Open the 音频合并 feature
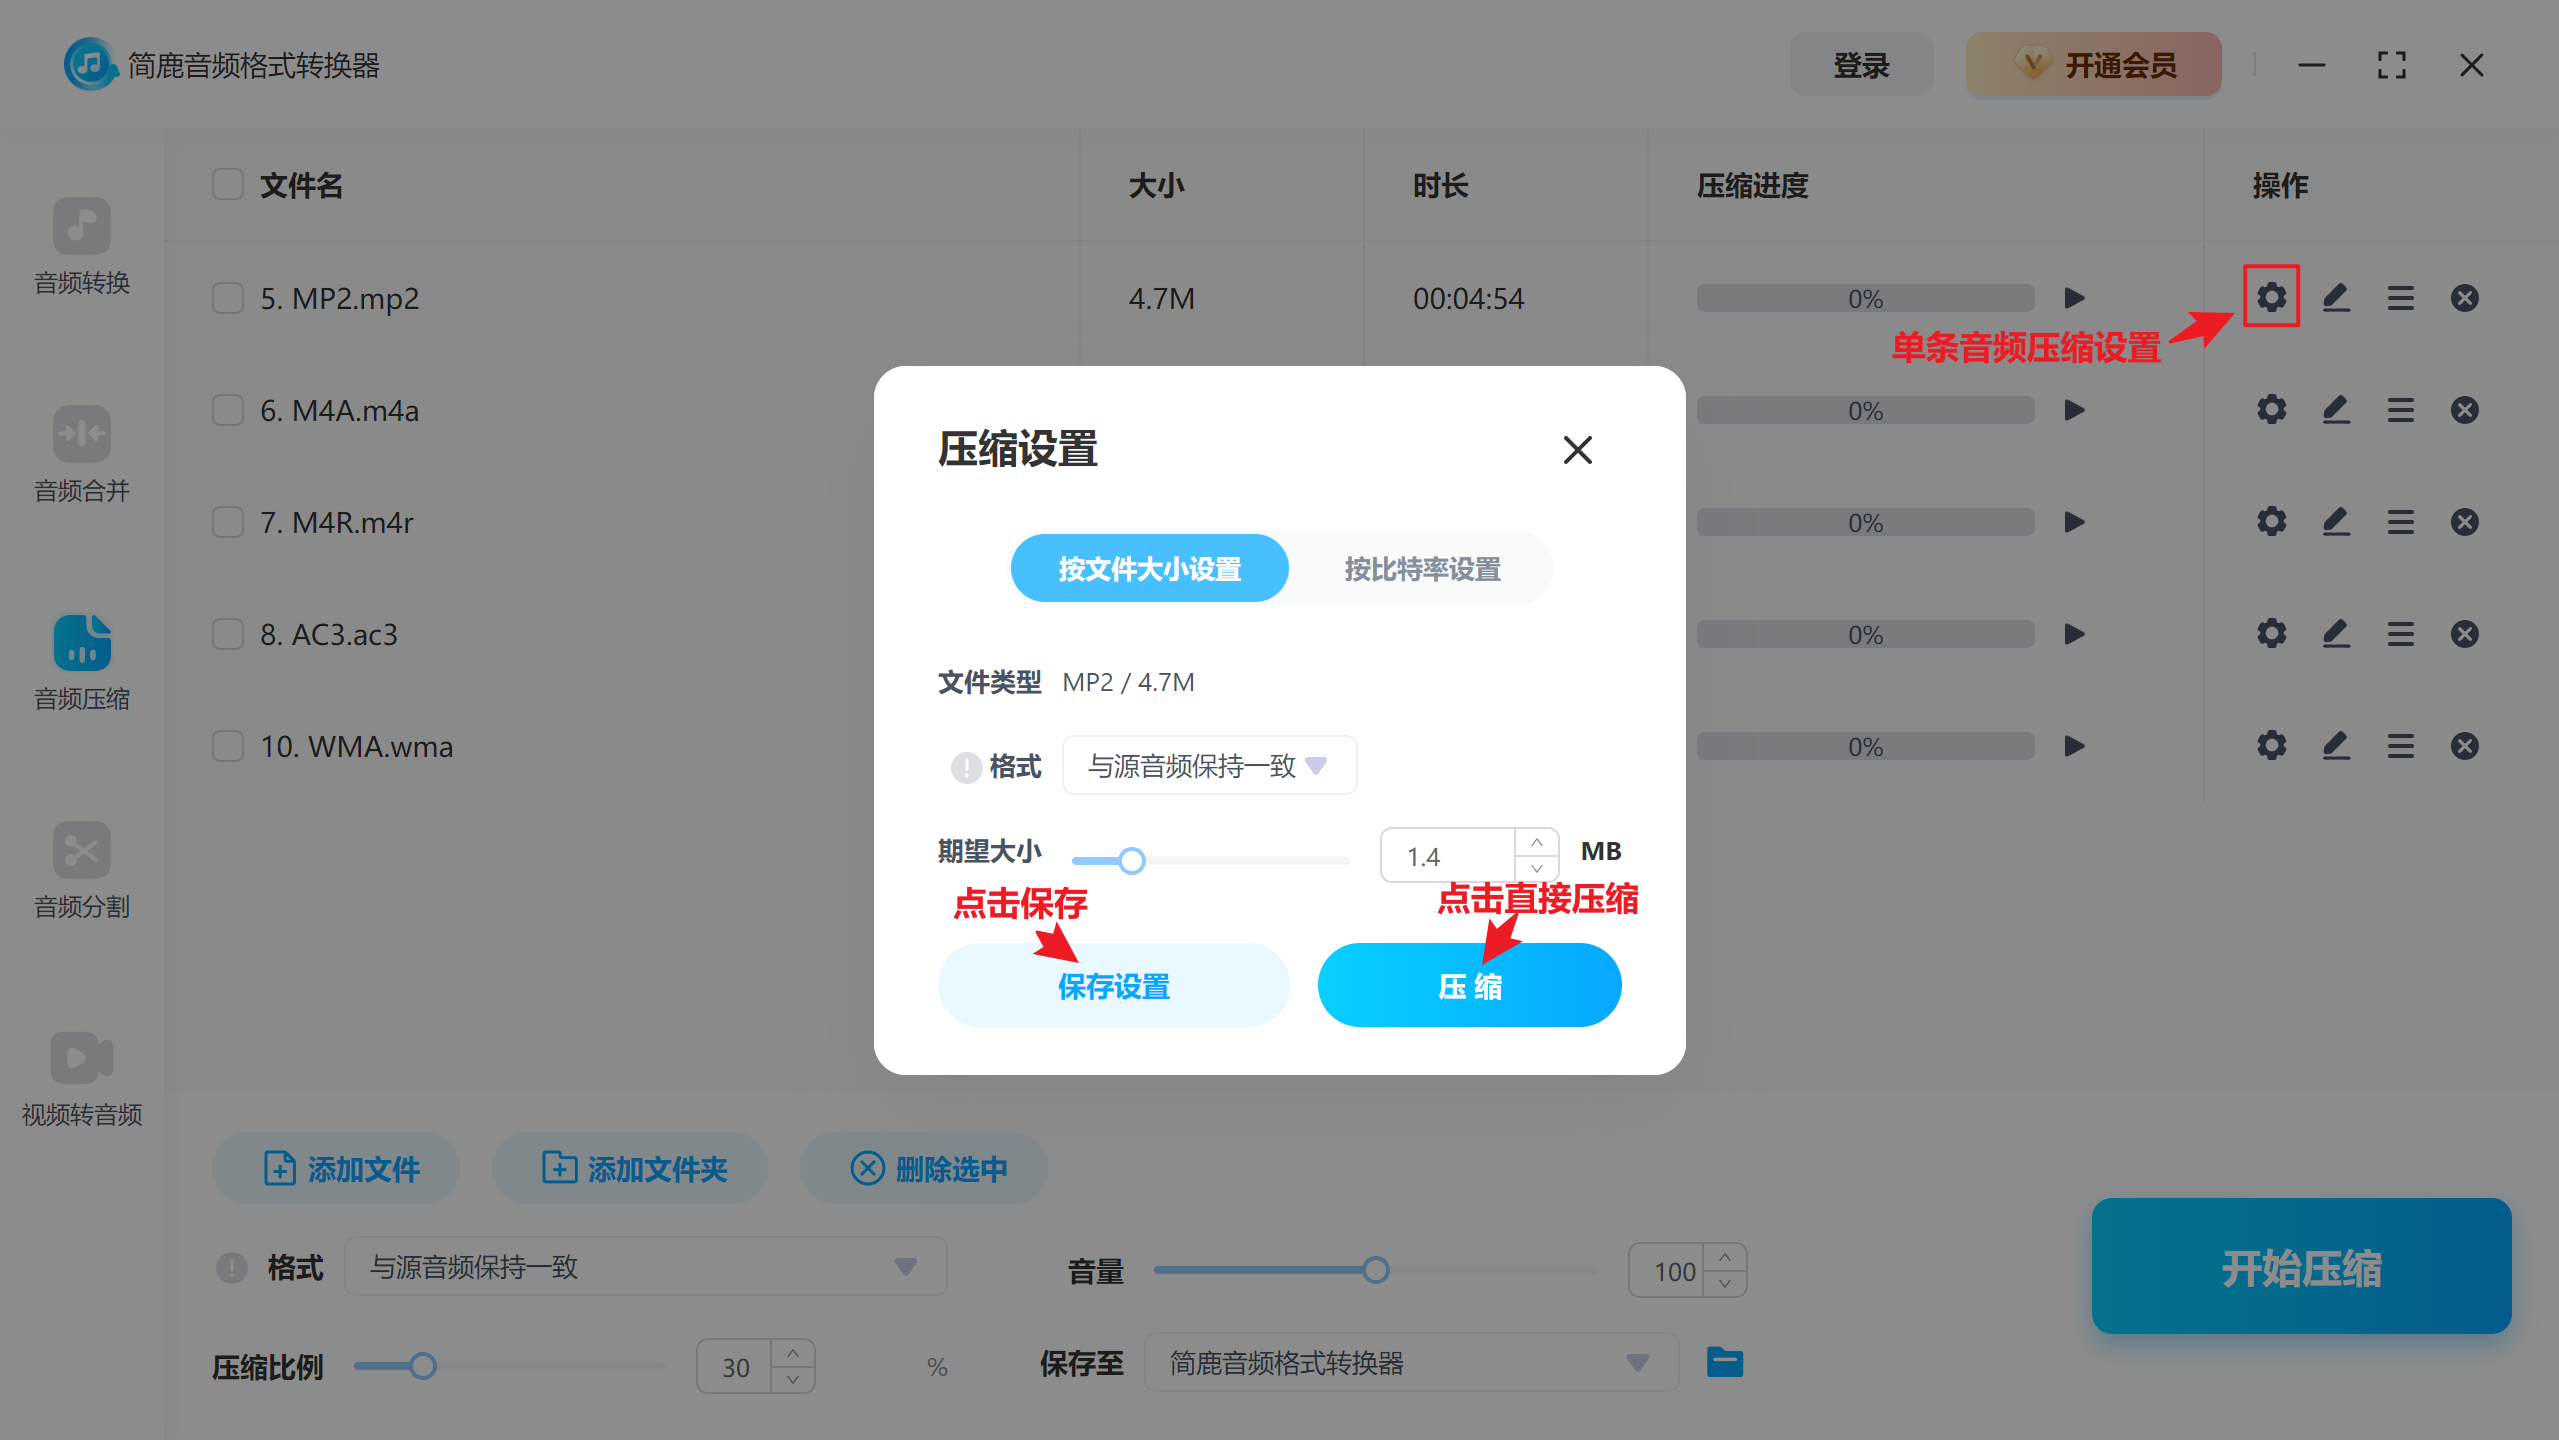 click(x=81, y=455)
